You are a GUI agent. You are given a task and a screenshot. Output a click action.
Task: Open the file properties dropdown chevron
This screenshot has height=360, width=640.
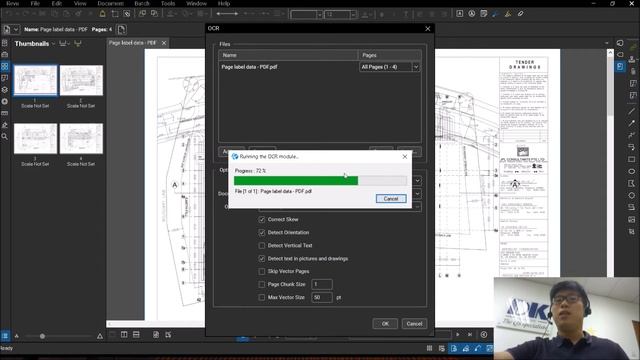(x=16, y=29)
